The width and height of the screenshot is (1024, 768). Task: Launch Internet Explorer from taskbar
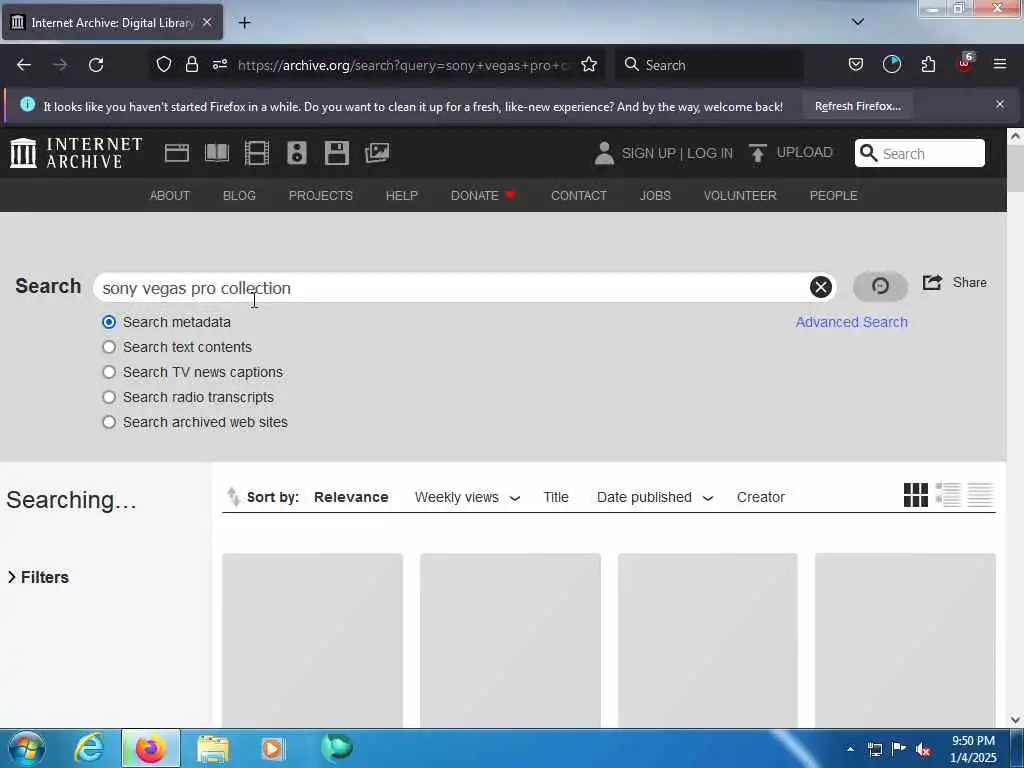[x=89, y=748]
